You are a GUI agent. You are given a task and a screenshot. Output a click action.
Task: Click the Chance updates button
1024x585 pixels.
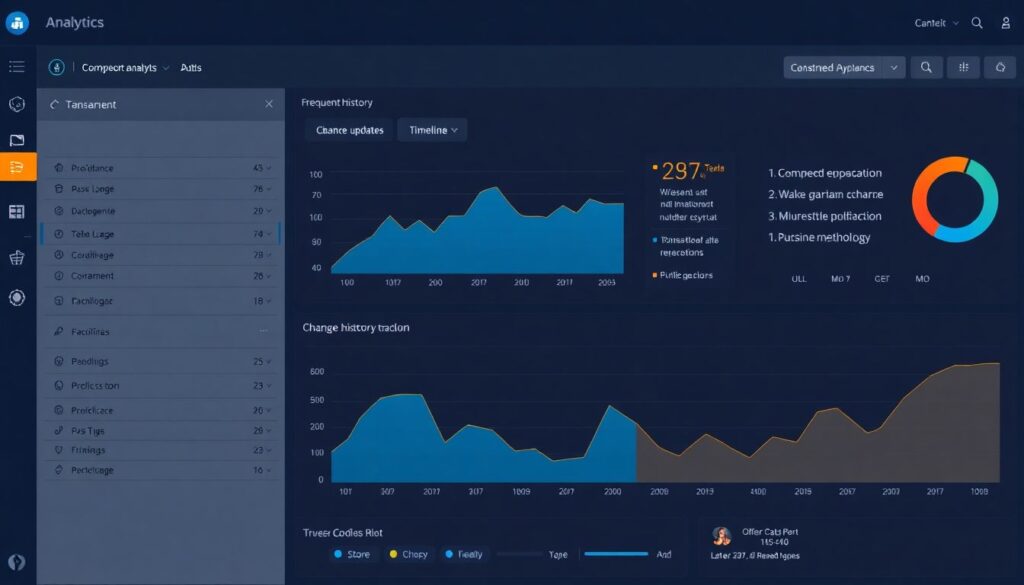(349, 130)
